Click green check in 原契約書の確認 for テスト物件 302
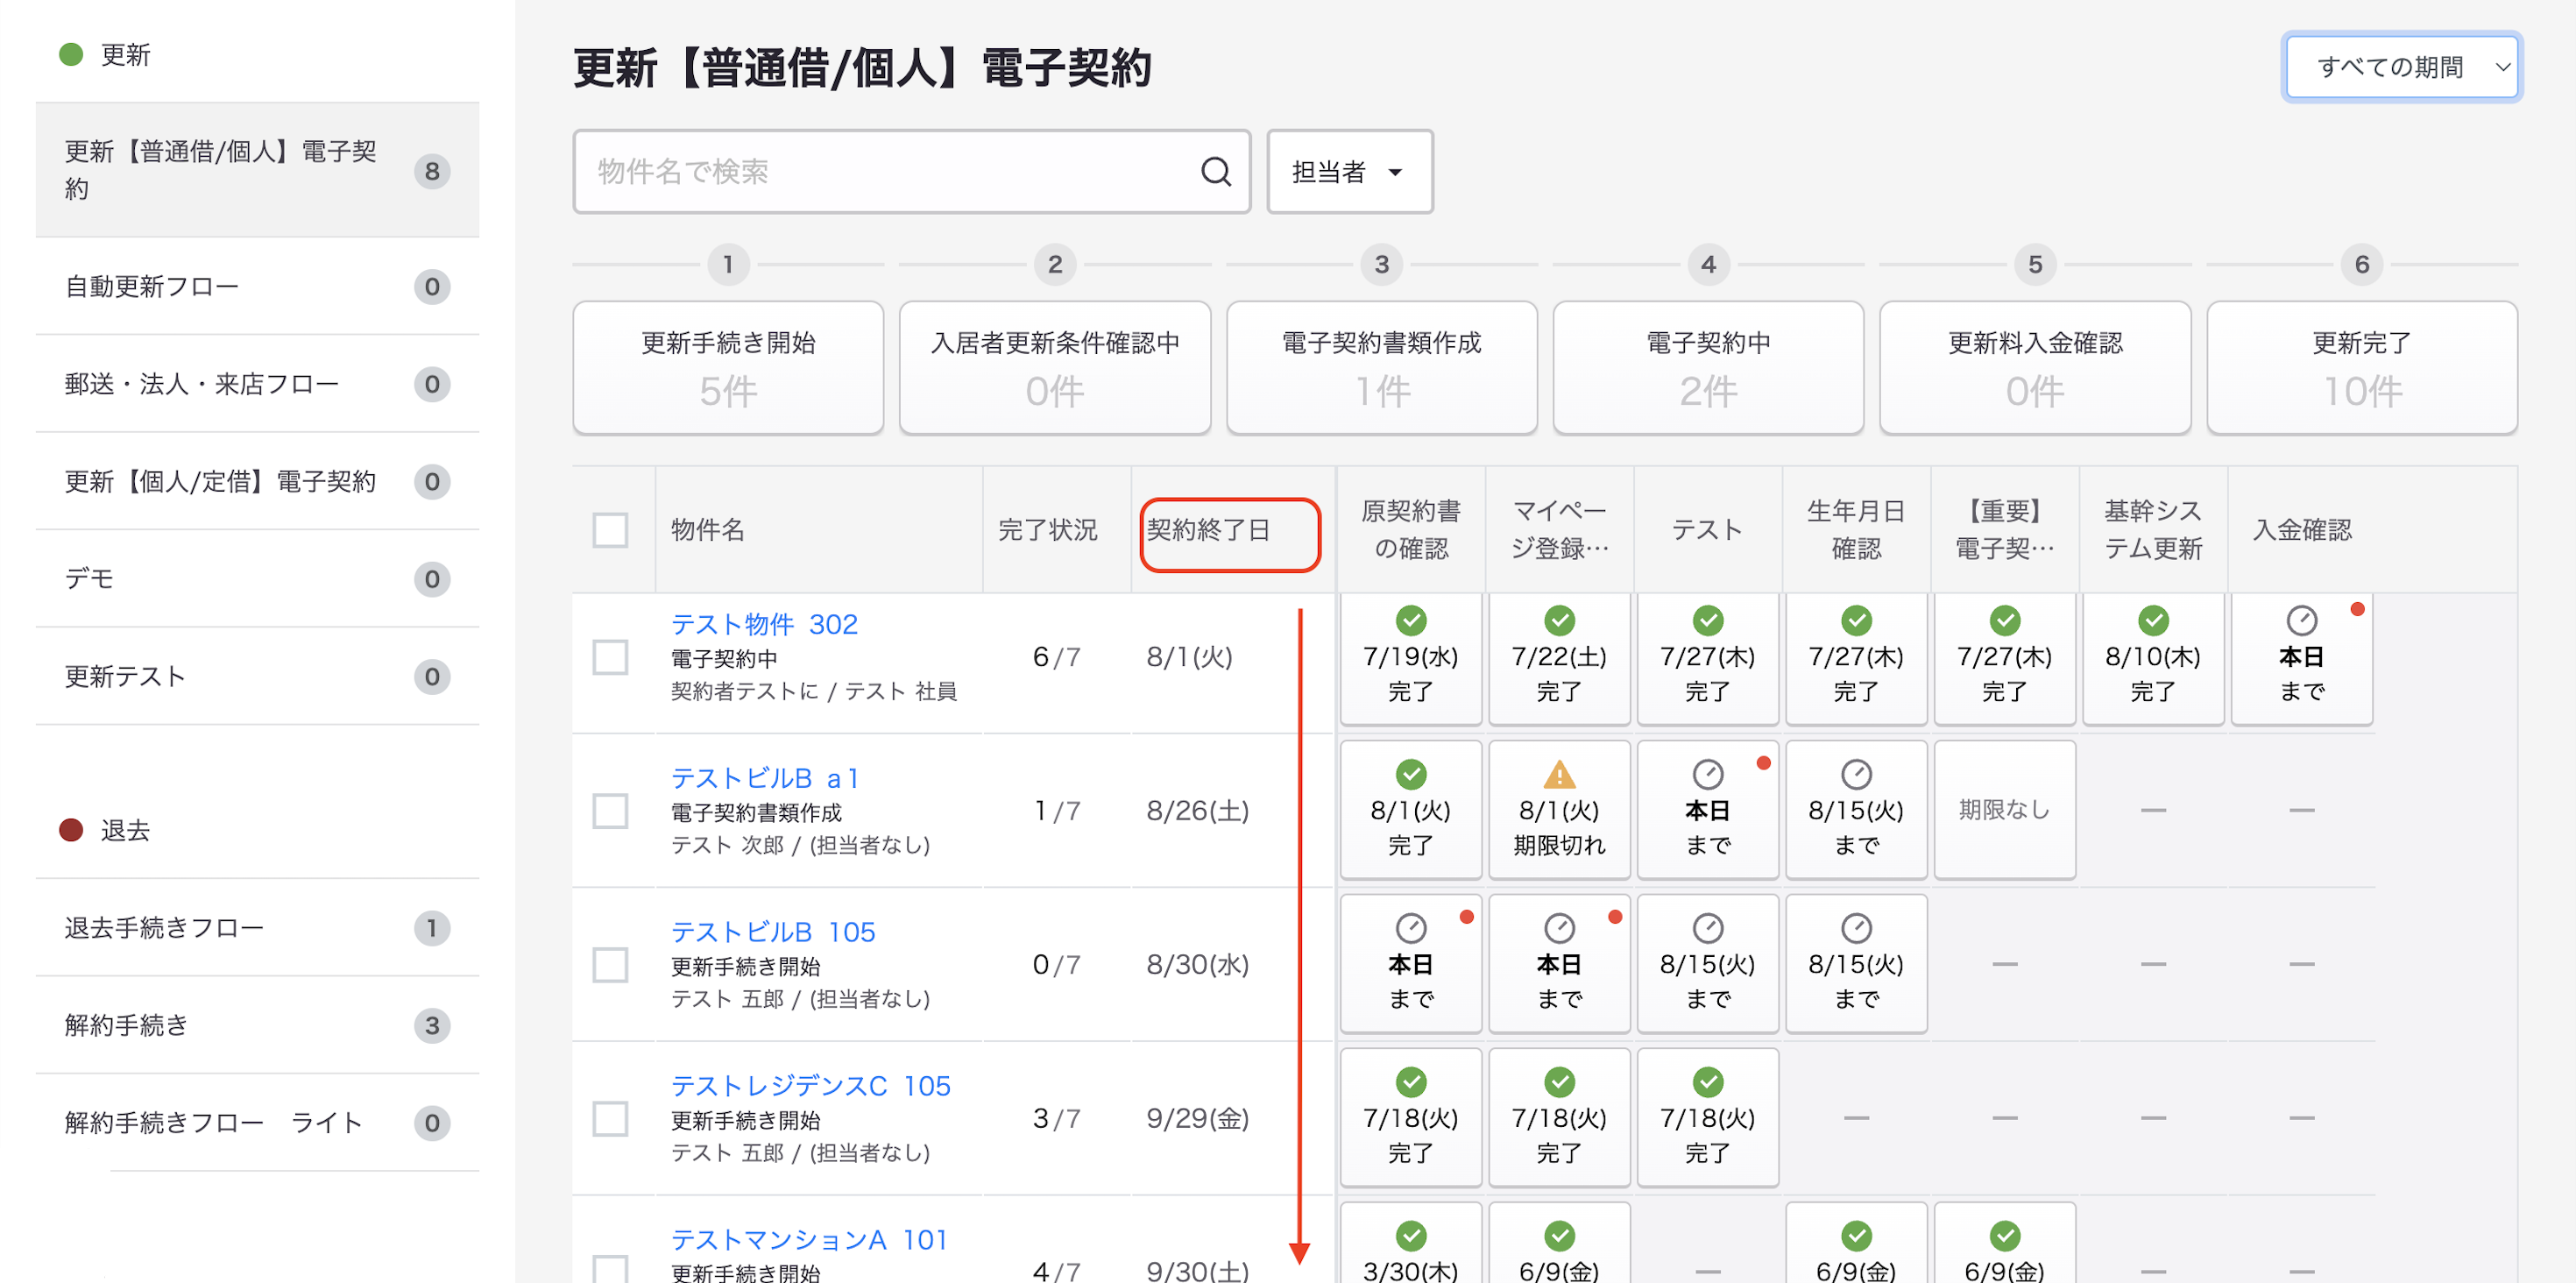The image size is (2576, 1283). coord(1410,620)
